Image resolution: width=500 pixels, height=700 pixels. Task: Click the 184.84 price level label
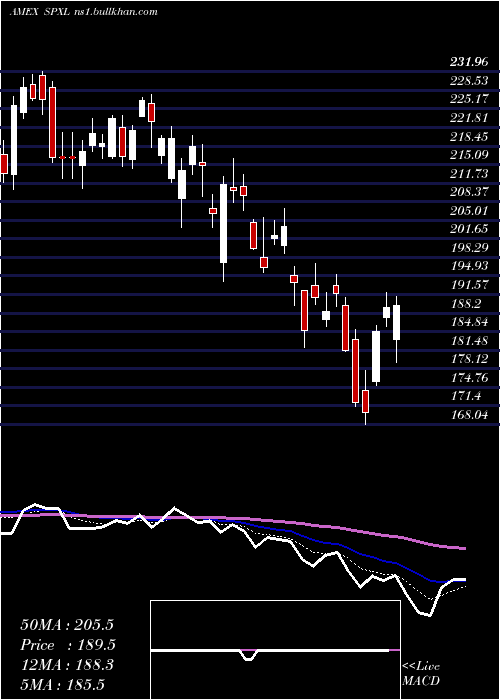[469, 322]
